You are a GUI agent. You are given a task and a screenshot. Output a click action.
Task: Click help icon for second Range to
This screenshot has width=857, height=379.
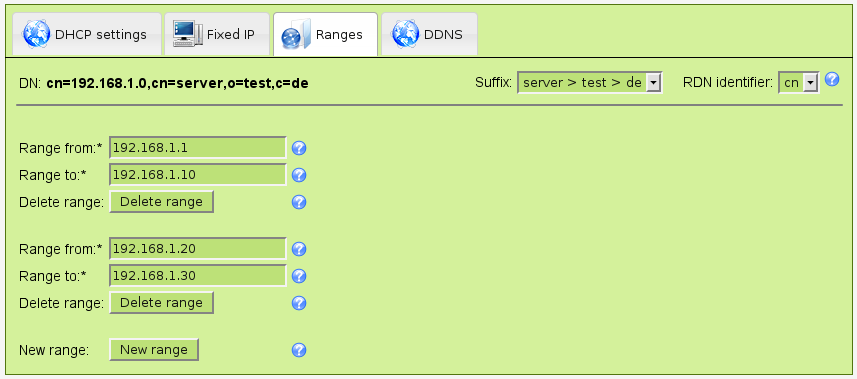click(298, 276)
